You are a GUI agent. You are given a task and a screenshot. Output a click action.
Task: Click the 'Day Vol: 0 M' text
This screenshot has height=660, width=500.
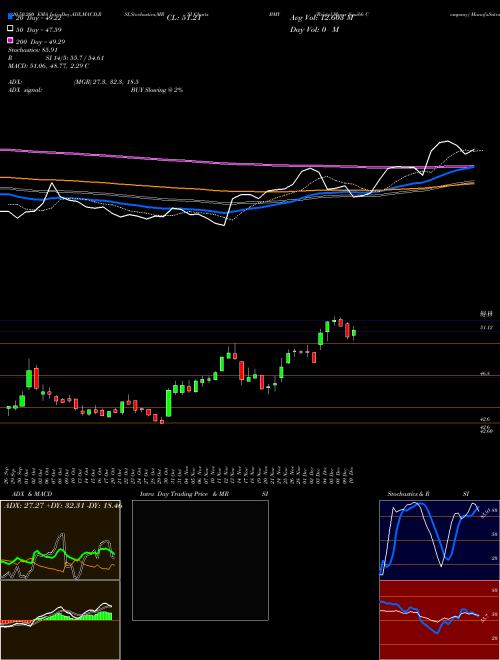click(x=314, y=29)
